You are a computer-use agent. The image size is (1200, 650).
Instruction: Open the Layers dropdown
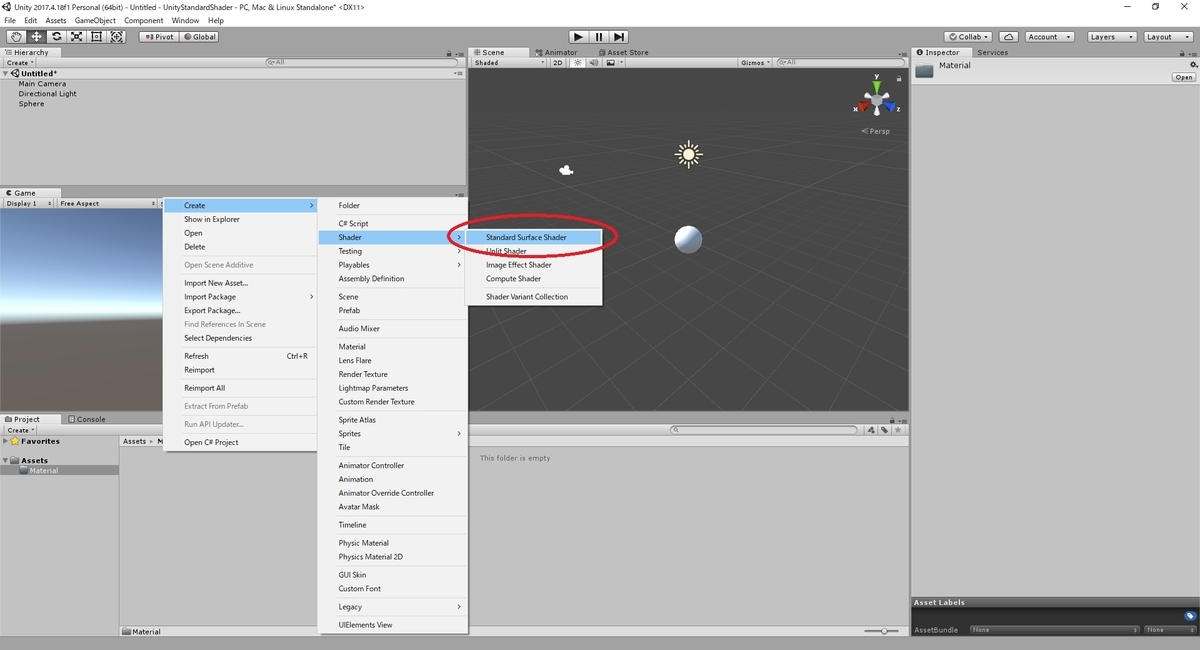pos(1110,37)
